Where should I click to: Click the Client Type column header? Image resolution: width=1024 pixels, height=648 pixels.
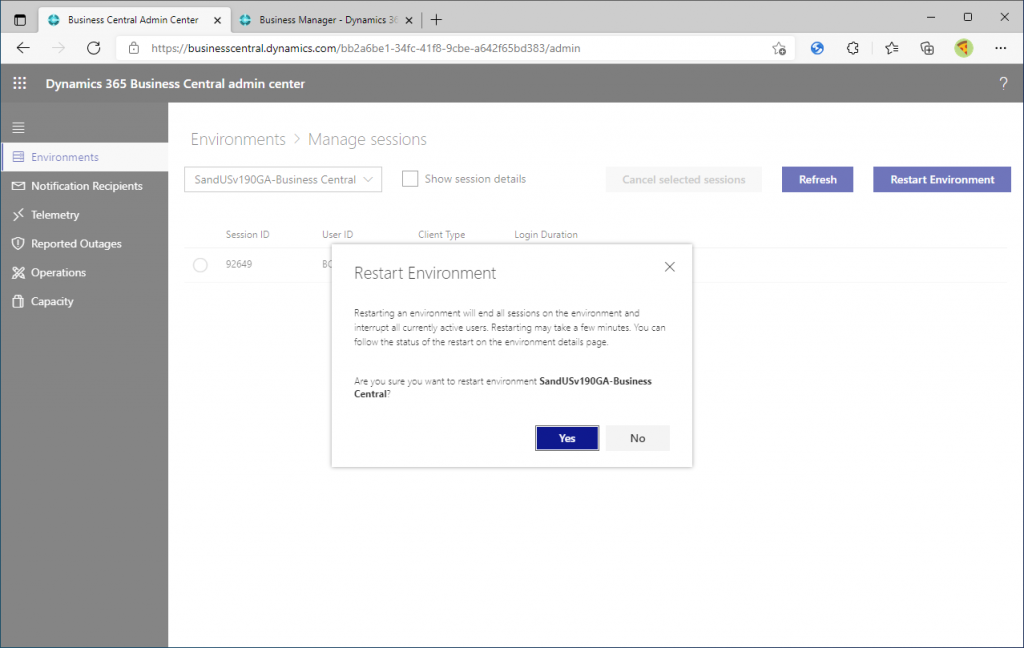(441, 235)
